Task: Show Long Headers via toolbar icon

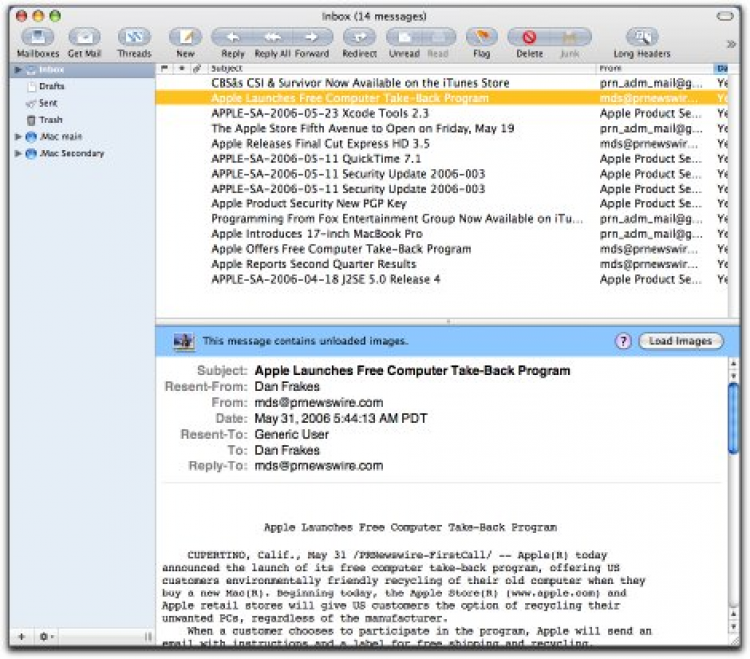Action: [x=642, y=37]
